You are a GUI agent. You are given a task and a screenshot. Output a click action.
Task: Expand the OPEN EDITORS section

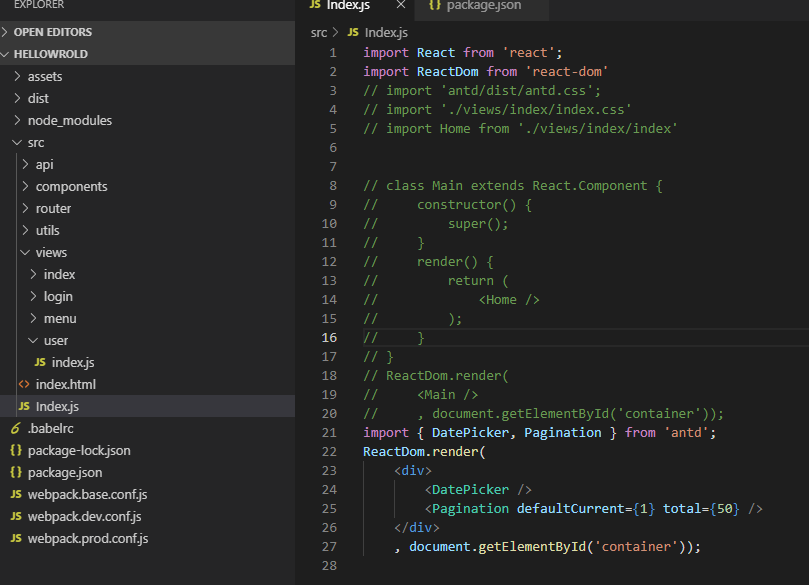[5, 32]
